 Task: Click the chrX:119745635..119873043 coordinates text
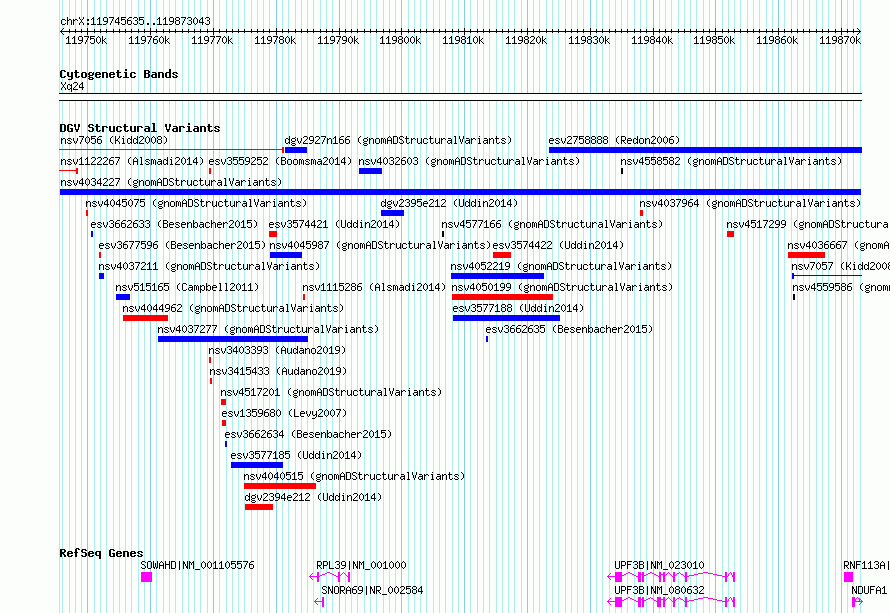[135, 21]
